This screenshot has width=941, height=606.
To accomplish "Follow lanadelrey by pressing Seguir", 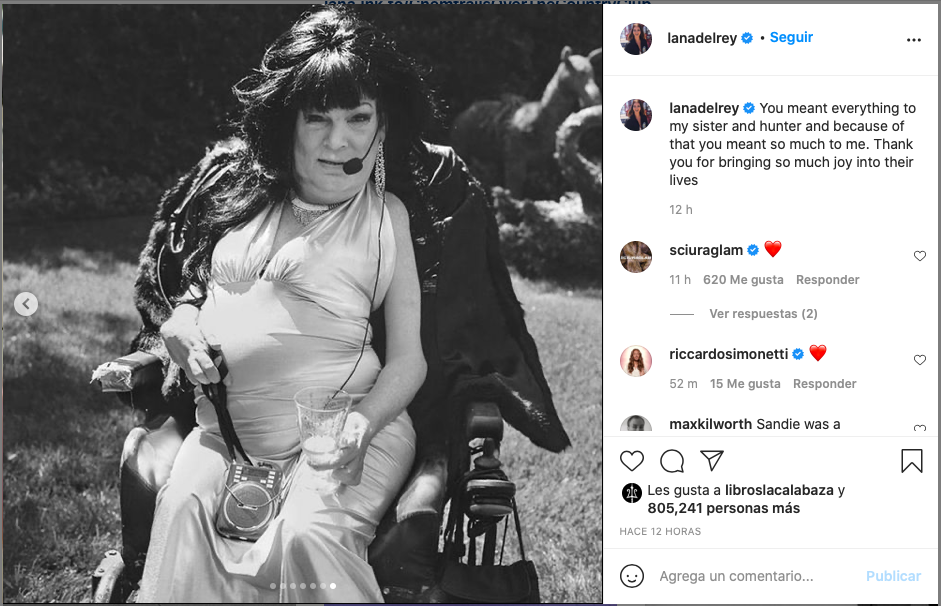I will pos(791,37).
